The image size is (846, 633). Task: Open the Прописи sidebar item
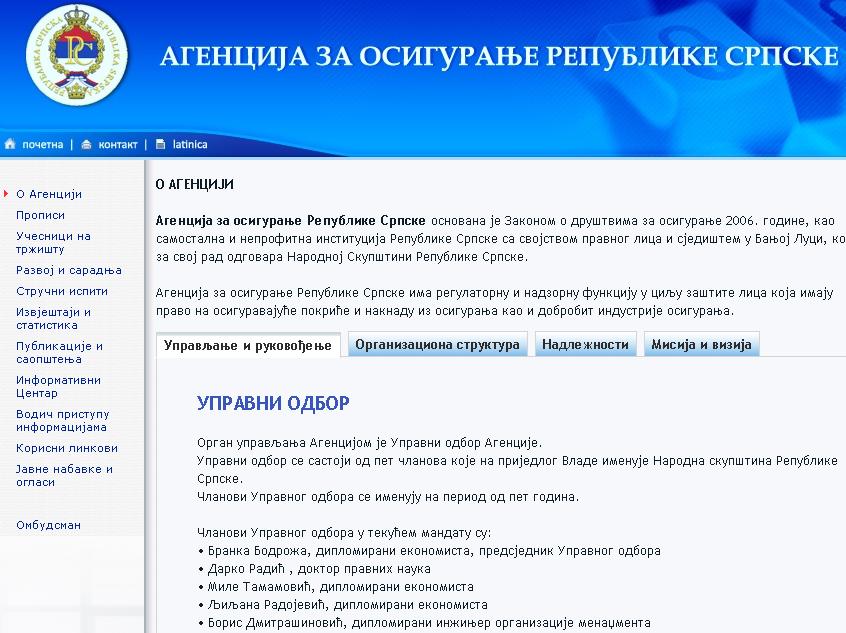pyautogui.click(x=40, y=215)
